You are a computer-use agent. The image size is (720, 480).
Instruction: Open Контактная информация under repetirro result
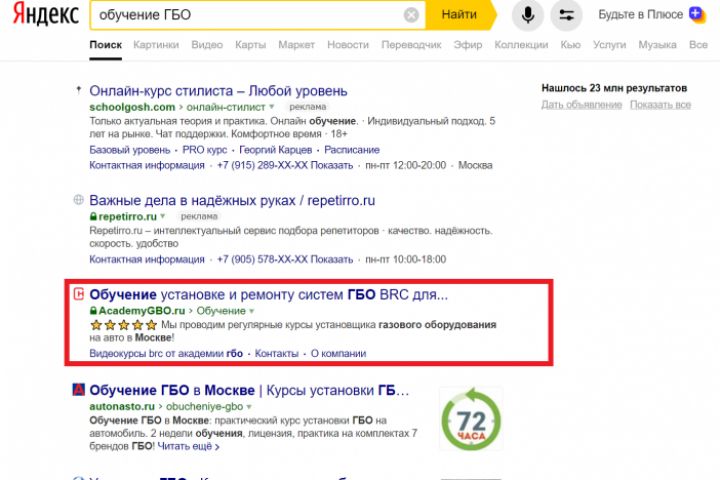point(147,260)
